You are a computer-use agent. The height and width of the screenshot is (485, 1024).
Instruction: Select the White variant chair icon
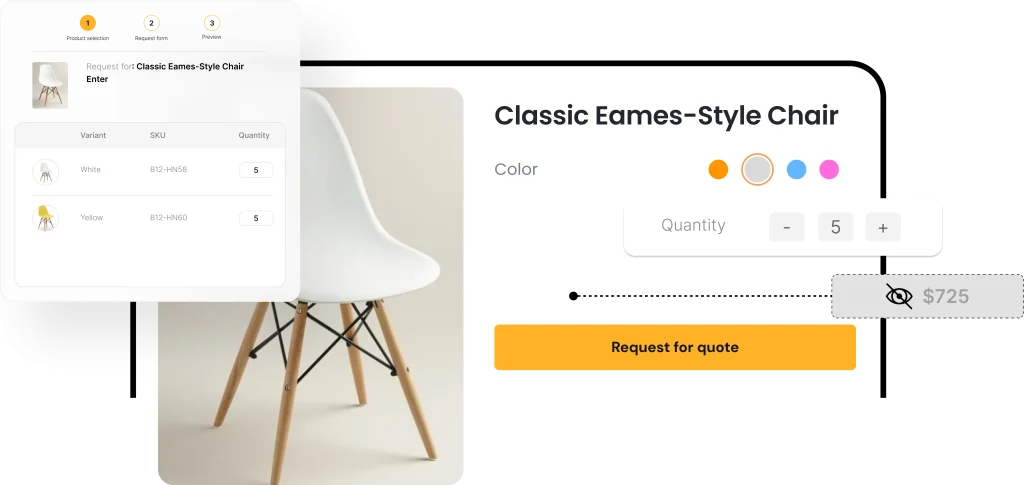pos(46,172)
